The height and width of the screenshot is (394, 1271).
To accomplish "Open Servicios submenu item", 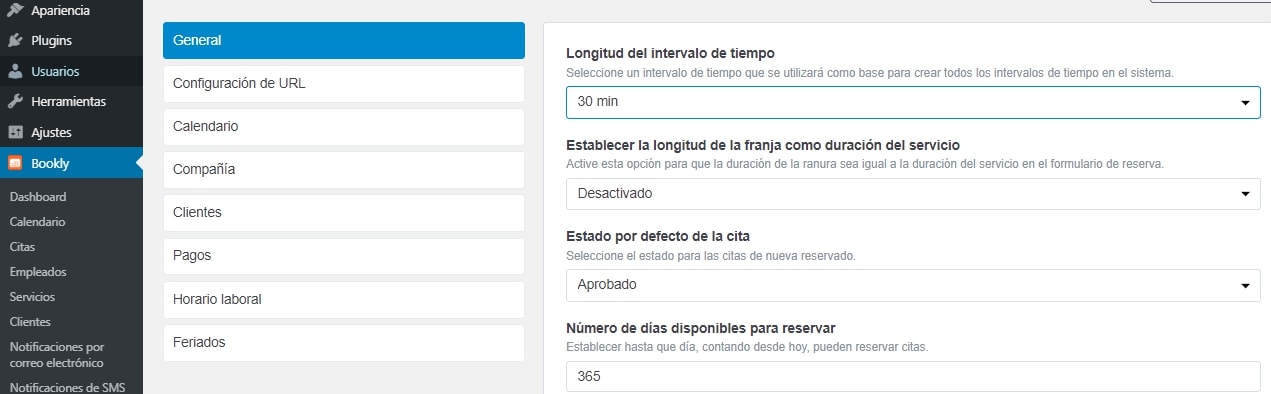I will click(32, 297).
